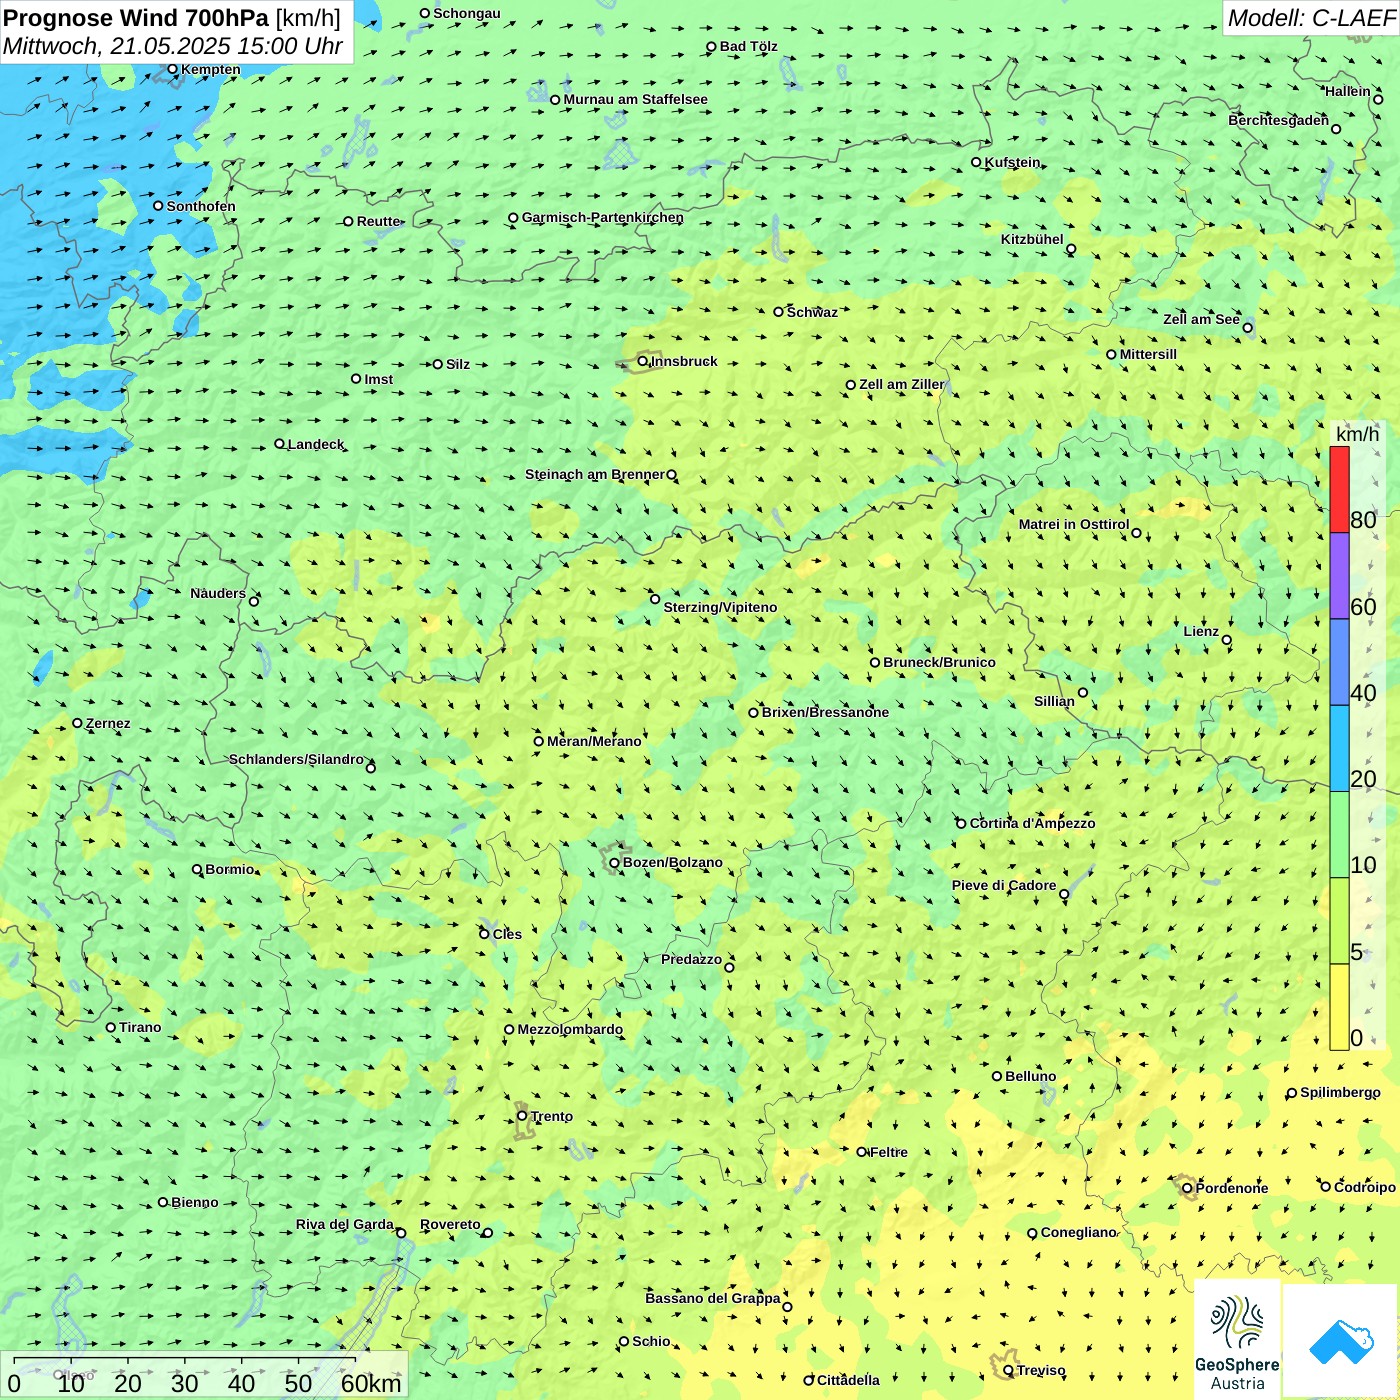Click the "Schlanders/Silandro" label
The image size is (1400, 1400).
[x=297, y=759]
